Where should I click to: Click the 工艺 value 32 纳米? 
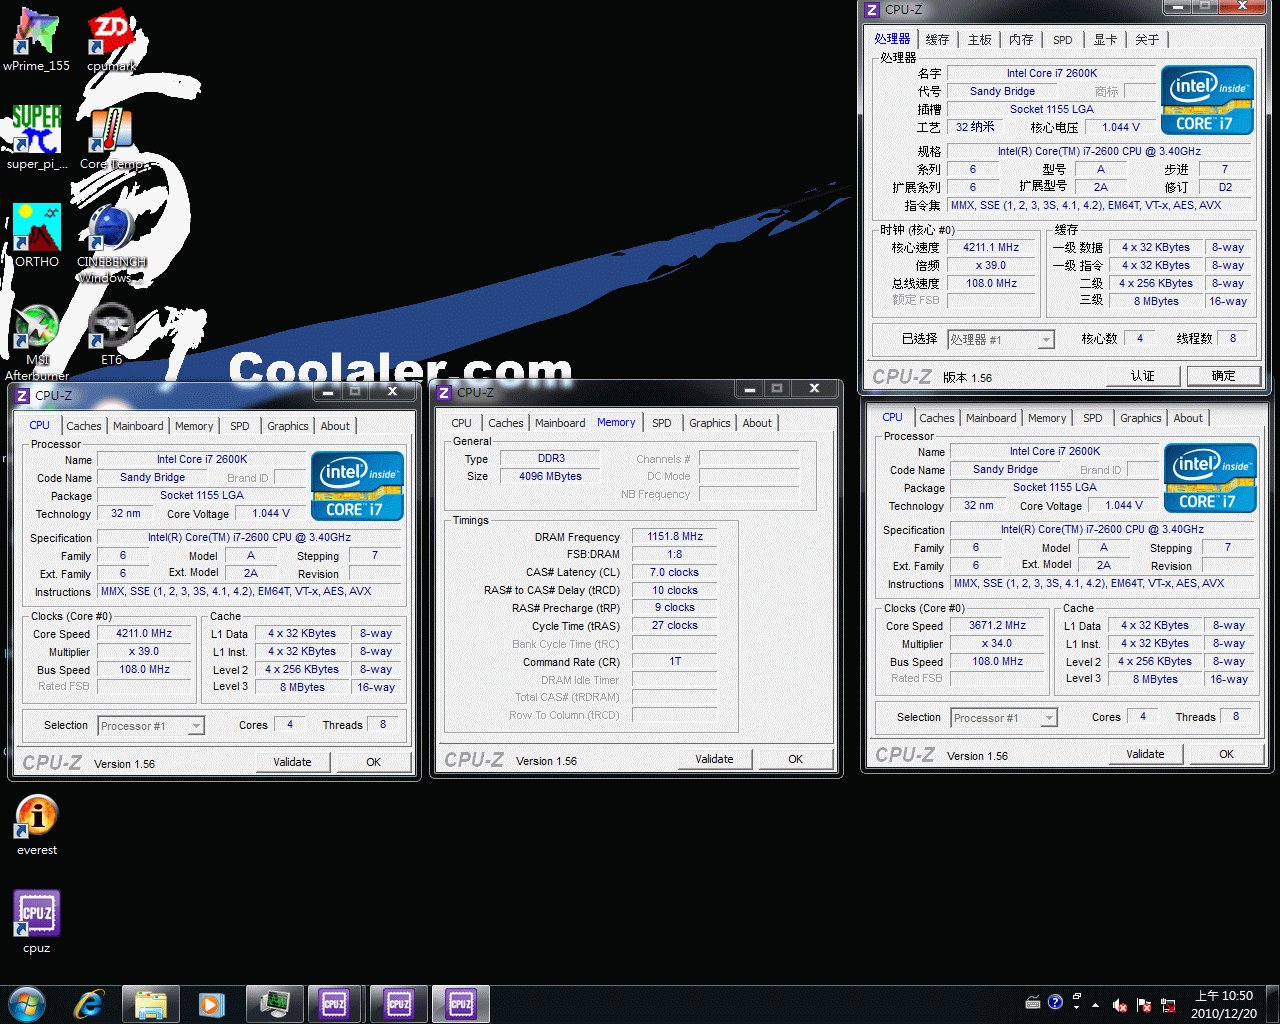pos(975,127)
